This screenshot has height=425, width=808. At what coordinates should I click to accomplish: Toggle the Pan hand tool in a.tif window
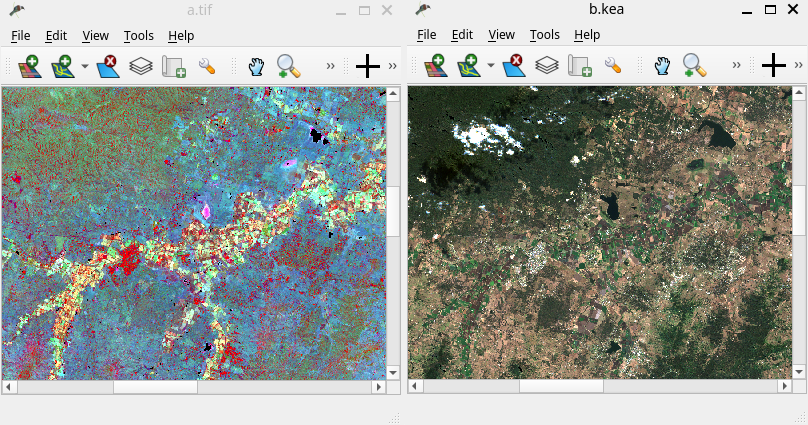(x=256, y=66)
